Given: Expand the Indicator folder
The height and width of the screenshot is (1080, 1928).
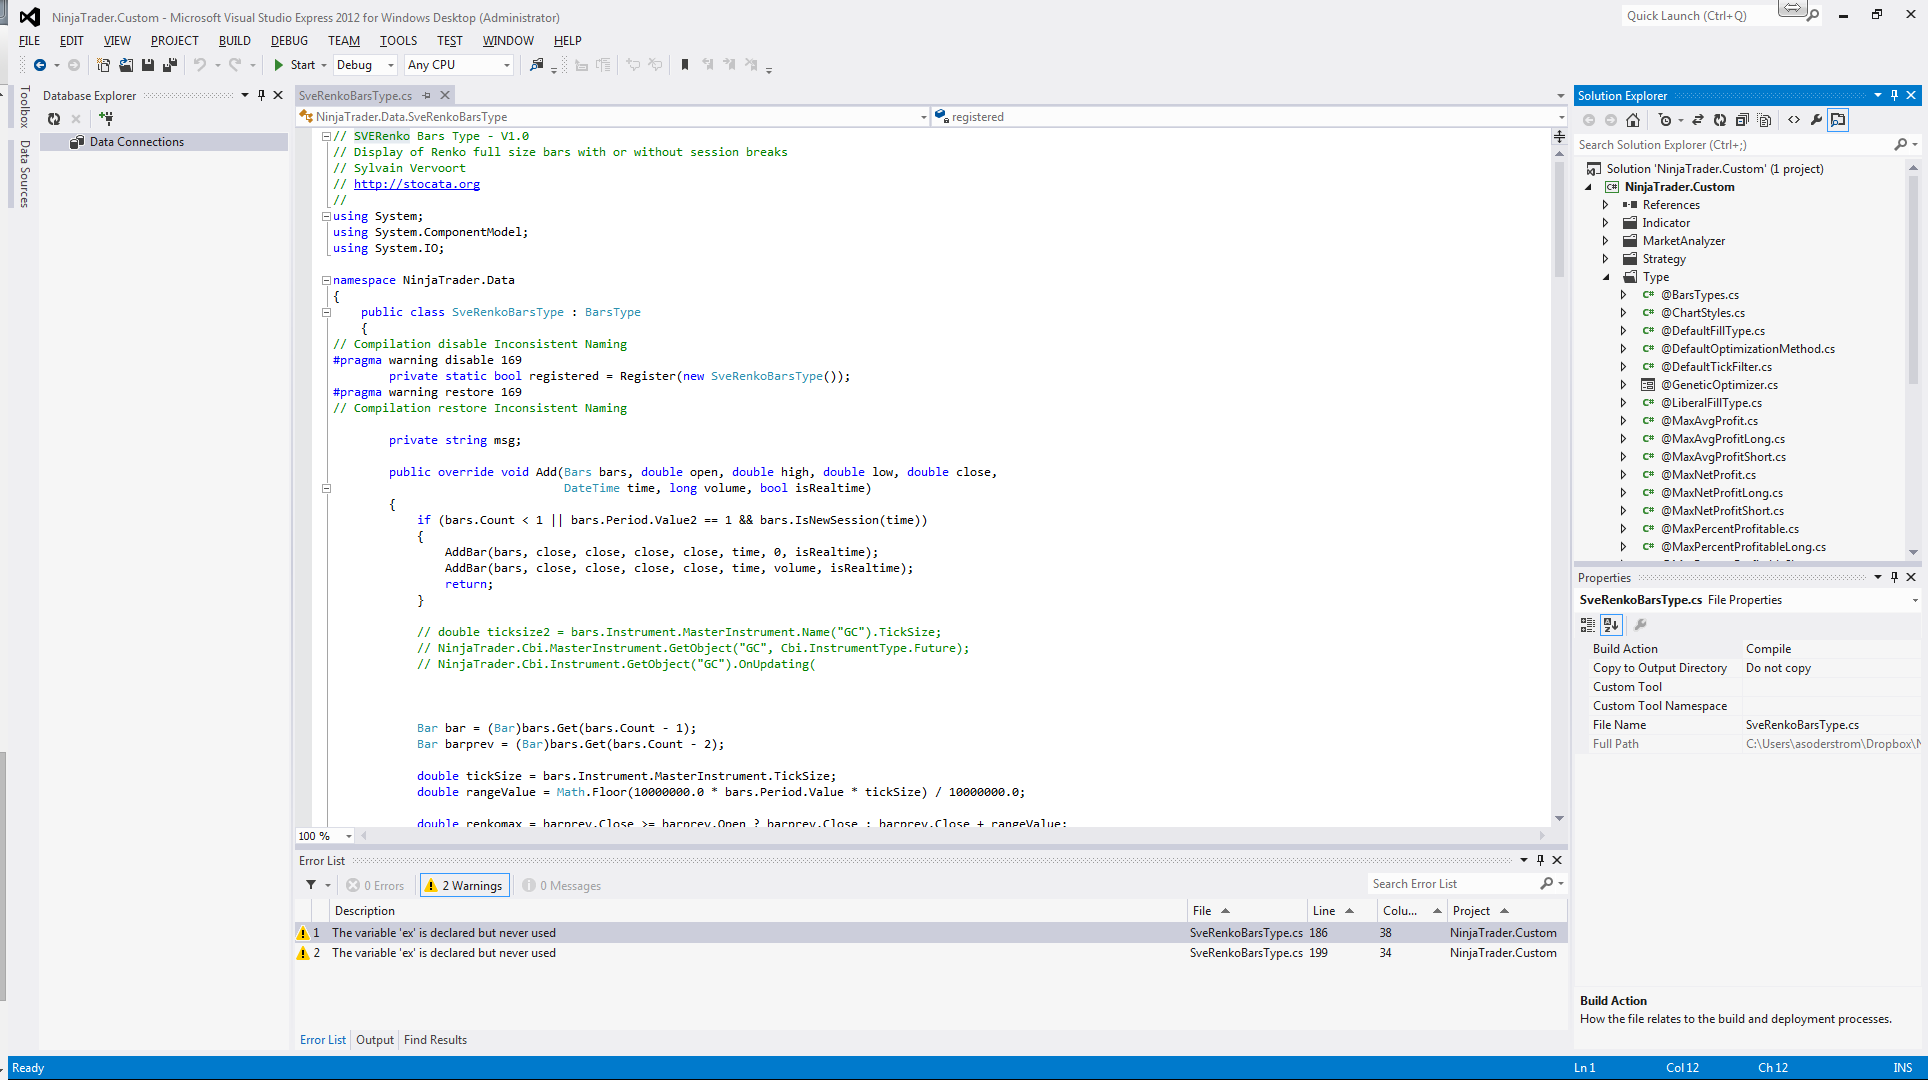Looking at the screenshot, I should pos(1606,223).
